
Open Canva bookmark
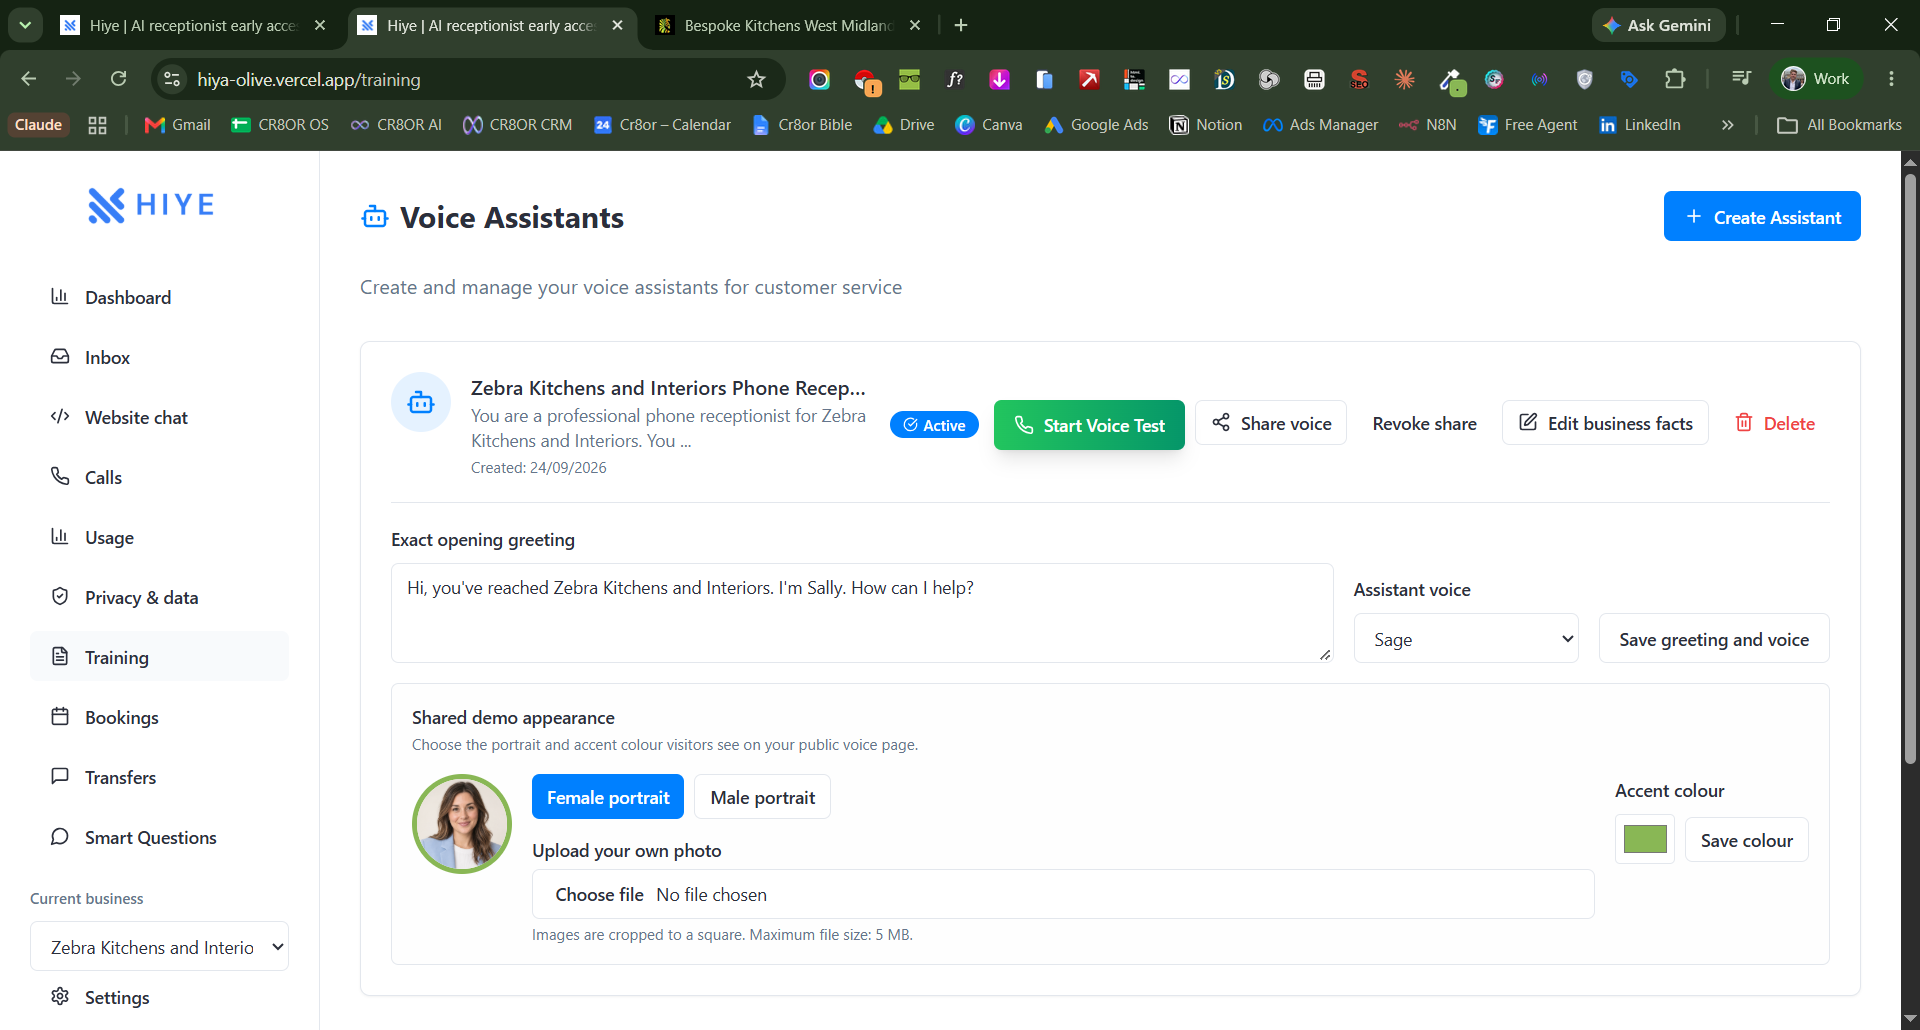pos(989,125)
